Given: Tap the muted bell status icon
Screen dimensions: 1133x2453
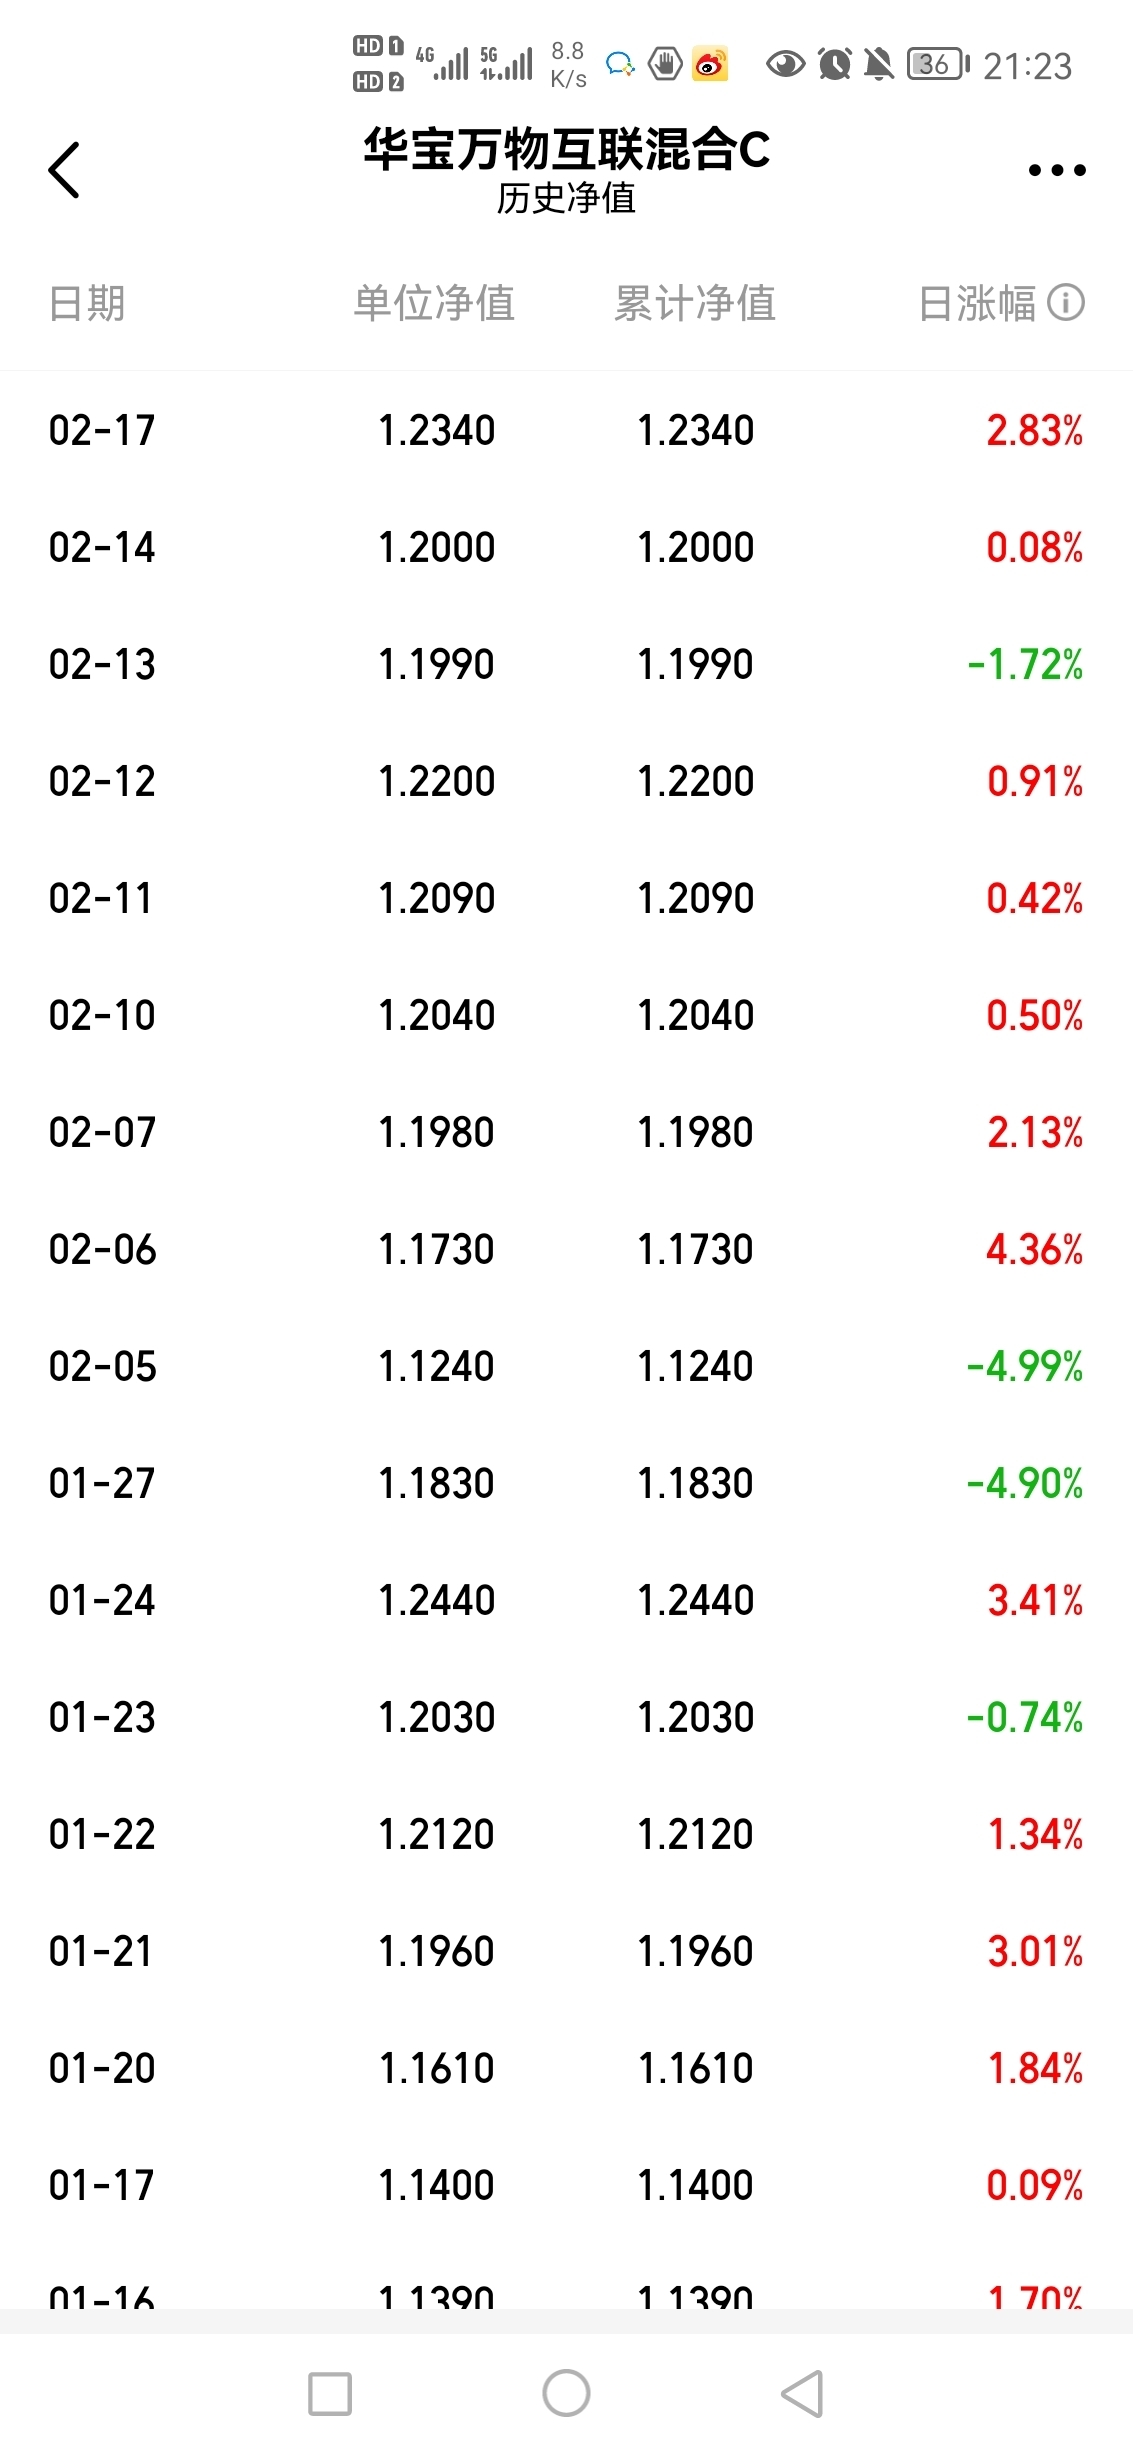Looking at the screenshot, I should pyautogui.click(x=879, y=65).
